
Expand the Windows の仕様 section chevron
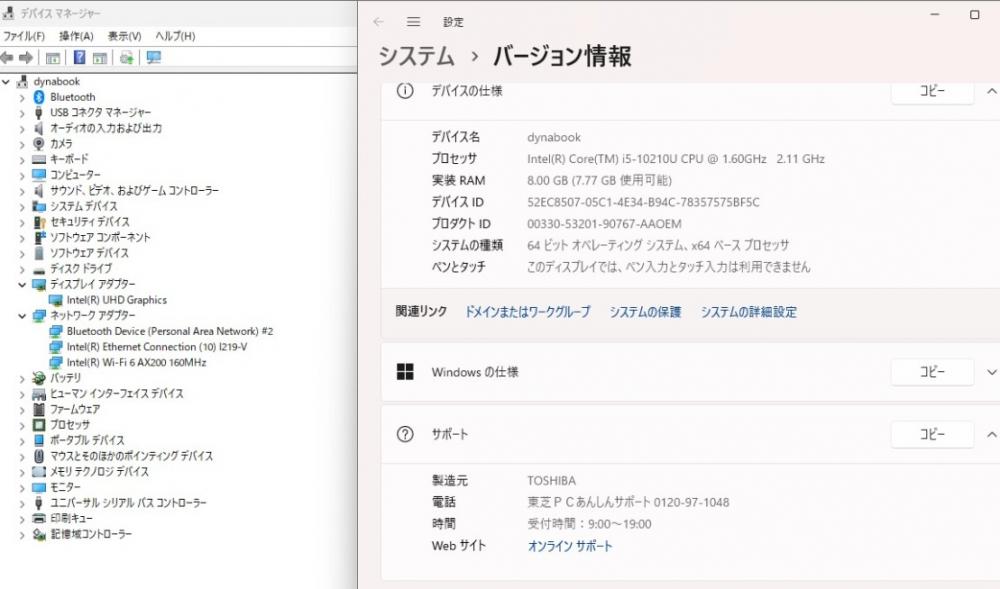tap(991, 372)
